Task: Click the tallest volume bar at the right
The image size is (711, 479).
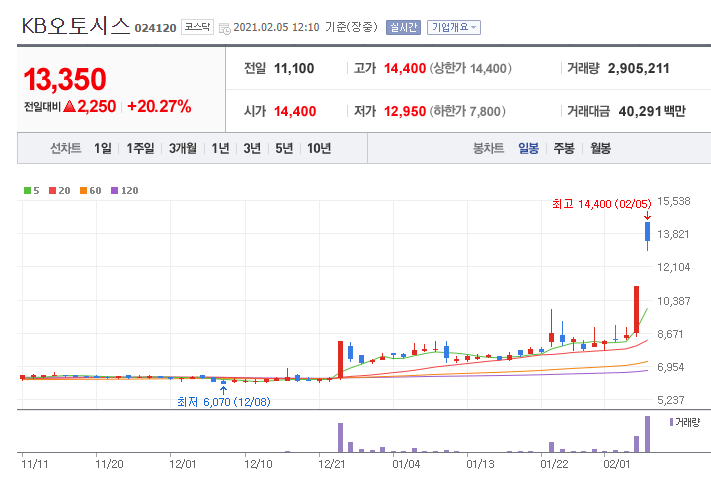Action: click(648, 434)
